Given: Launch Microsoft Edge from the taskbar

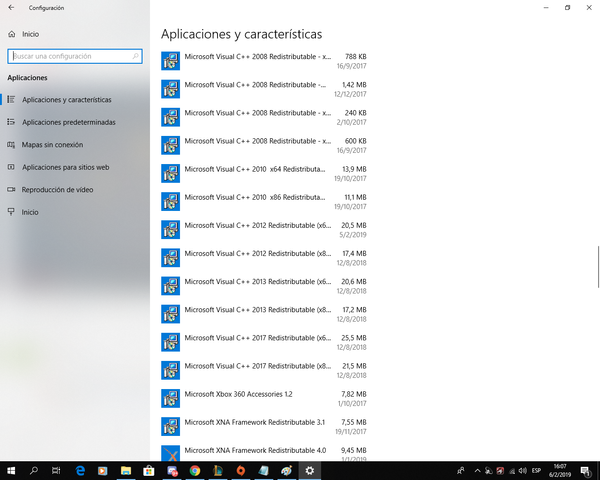Looking at the screenshot, I should (x=80, y=470).
